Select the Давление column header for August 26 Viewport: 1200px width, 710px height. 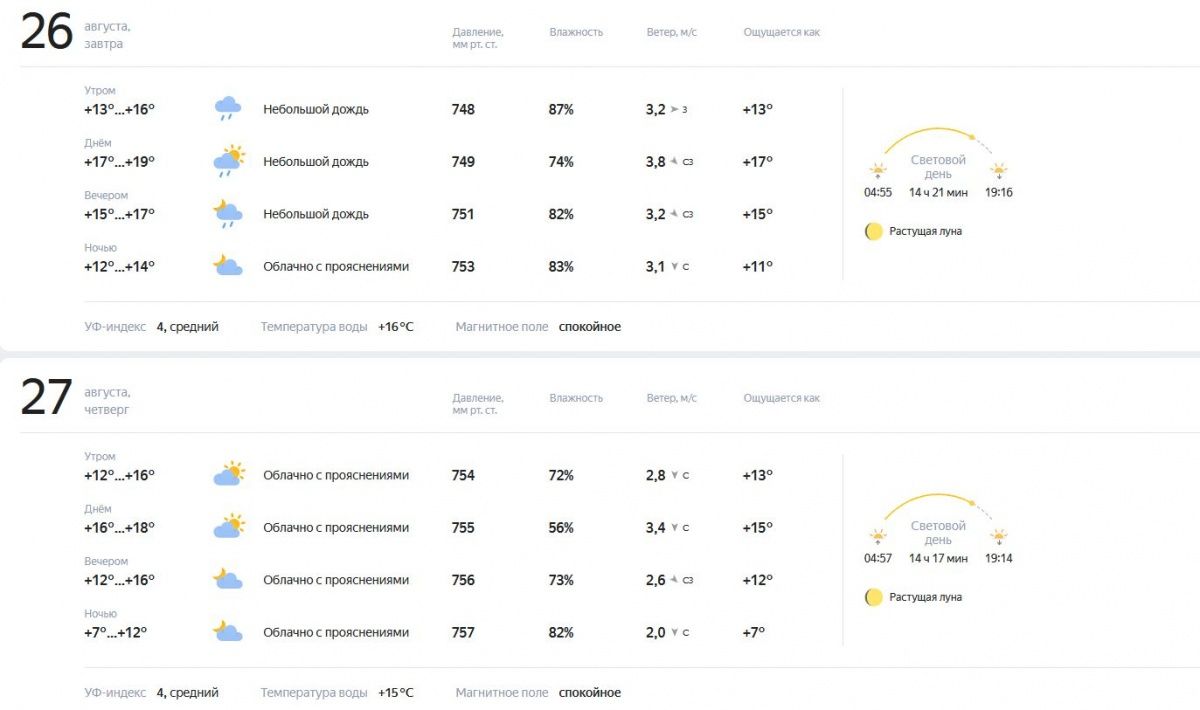[x=478, y=38]
